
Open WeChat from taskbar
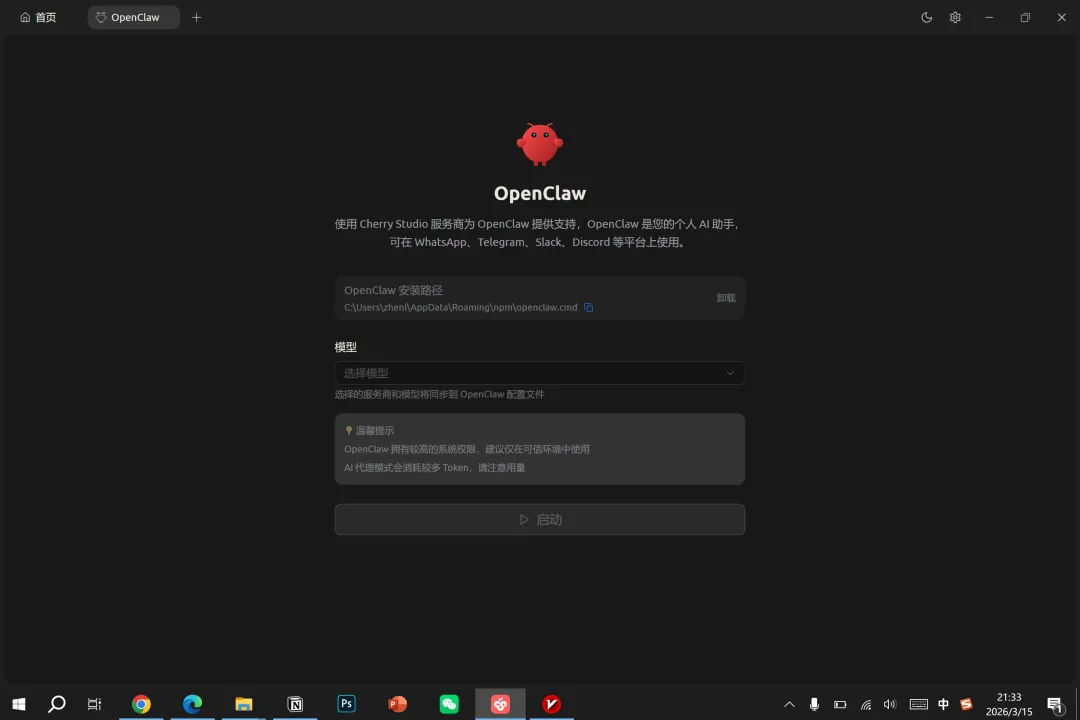point(448,703)
